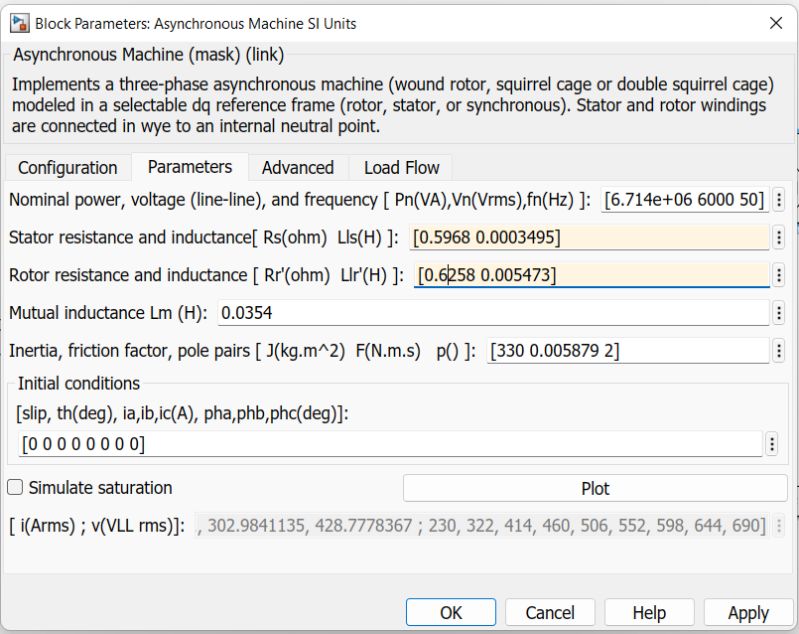This screenshot has height=634, width=799.
Task: Click the Stator resistance and inductance field
Action: coord(589,237)
